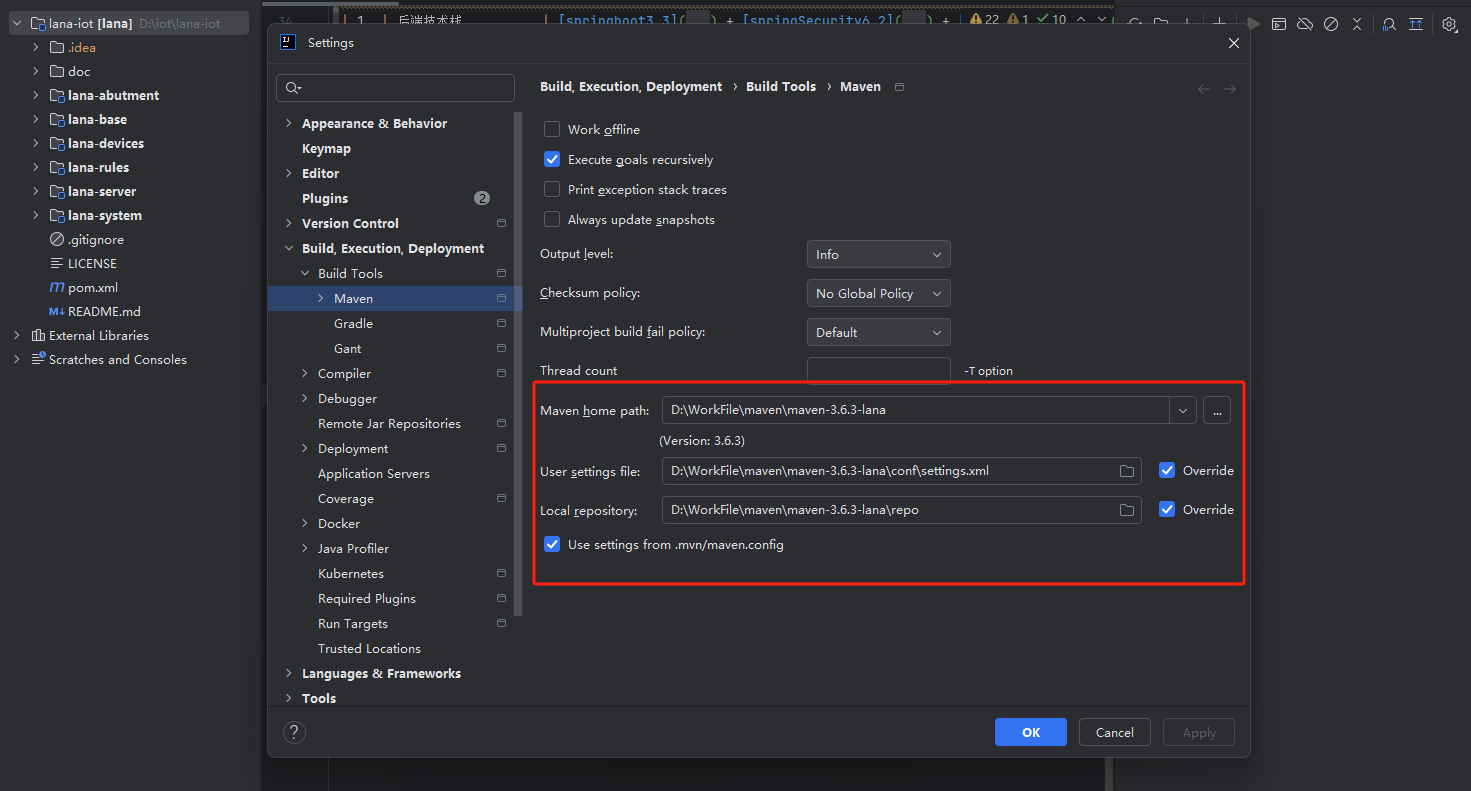Open the Output level dropdown
Viewport: 1471px width, 791px height.
tap(878, 255)
